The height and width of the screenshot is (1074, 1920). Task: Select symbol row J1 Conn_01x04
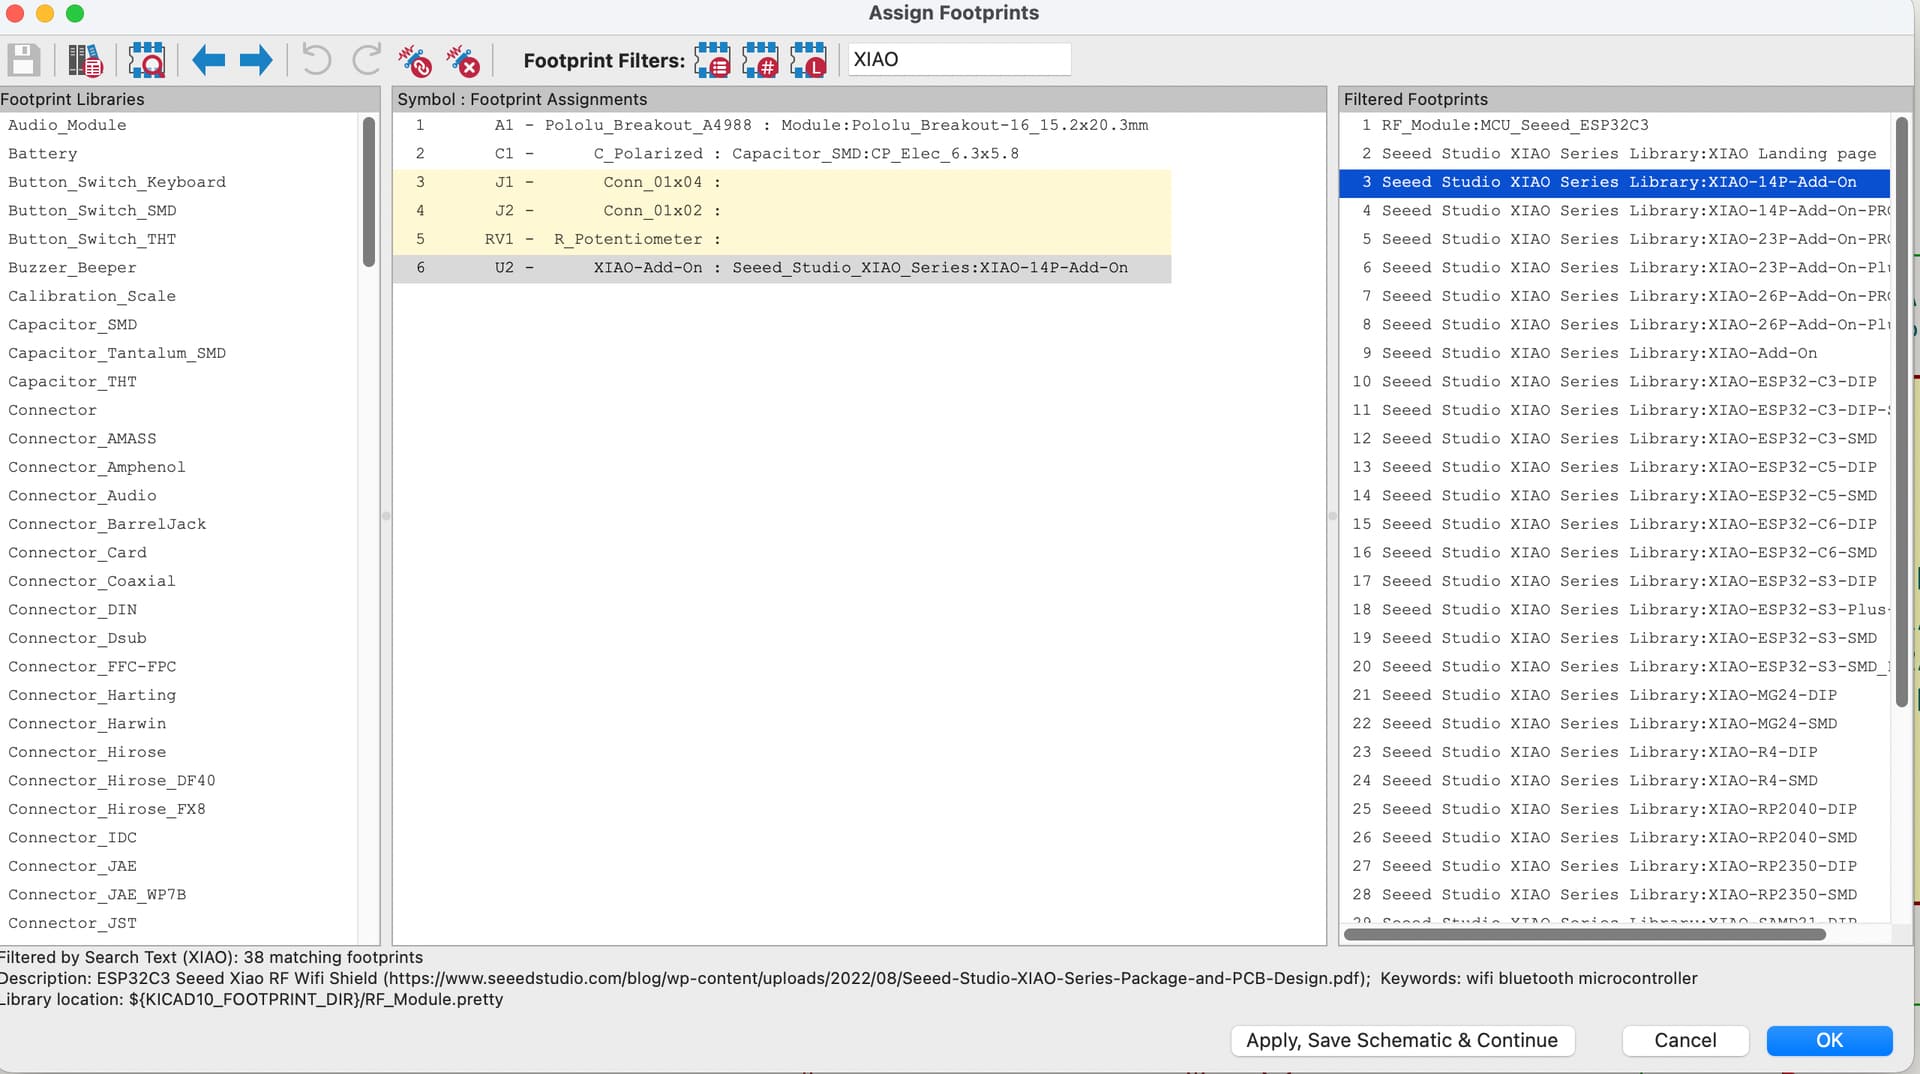[x=781, y=182]
